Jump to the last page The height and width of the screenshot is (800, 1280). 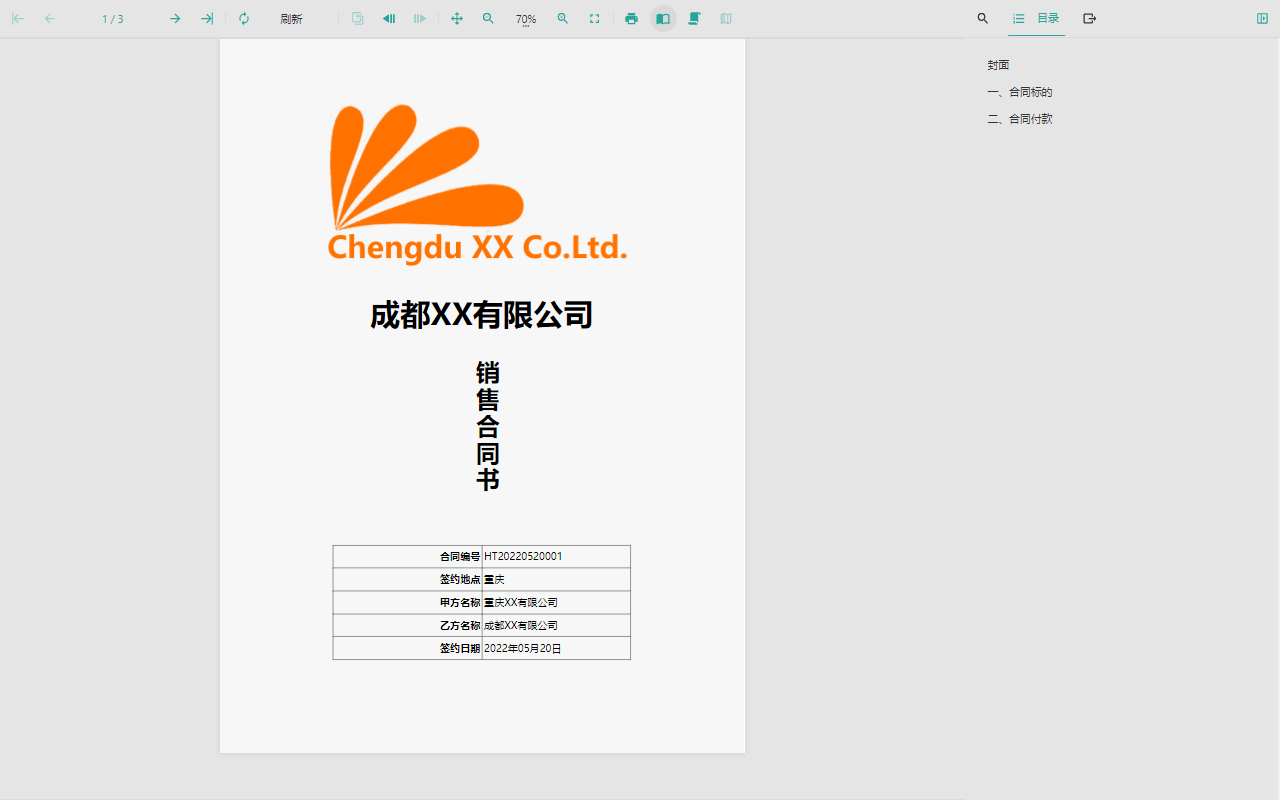coord(207,19)
